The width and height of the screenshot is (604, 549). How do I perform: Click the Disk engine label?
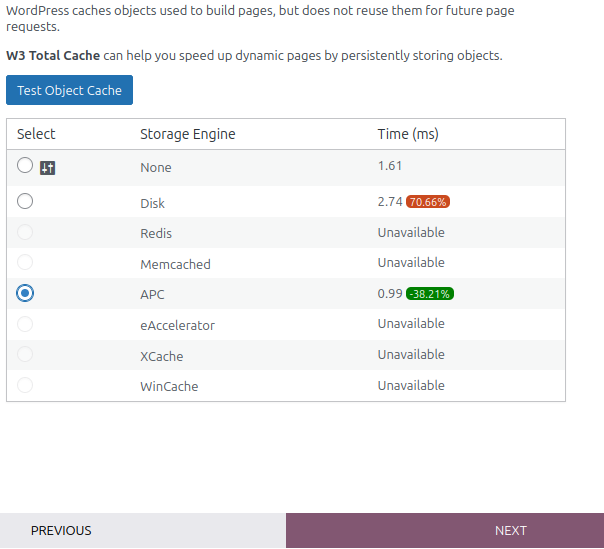tap(152, 203)
